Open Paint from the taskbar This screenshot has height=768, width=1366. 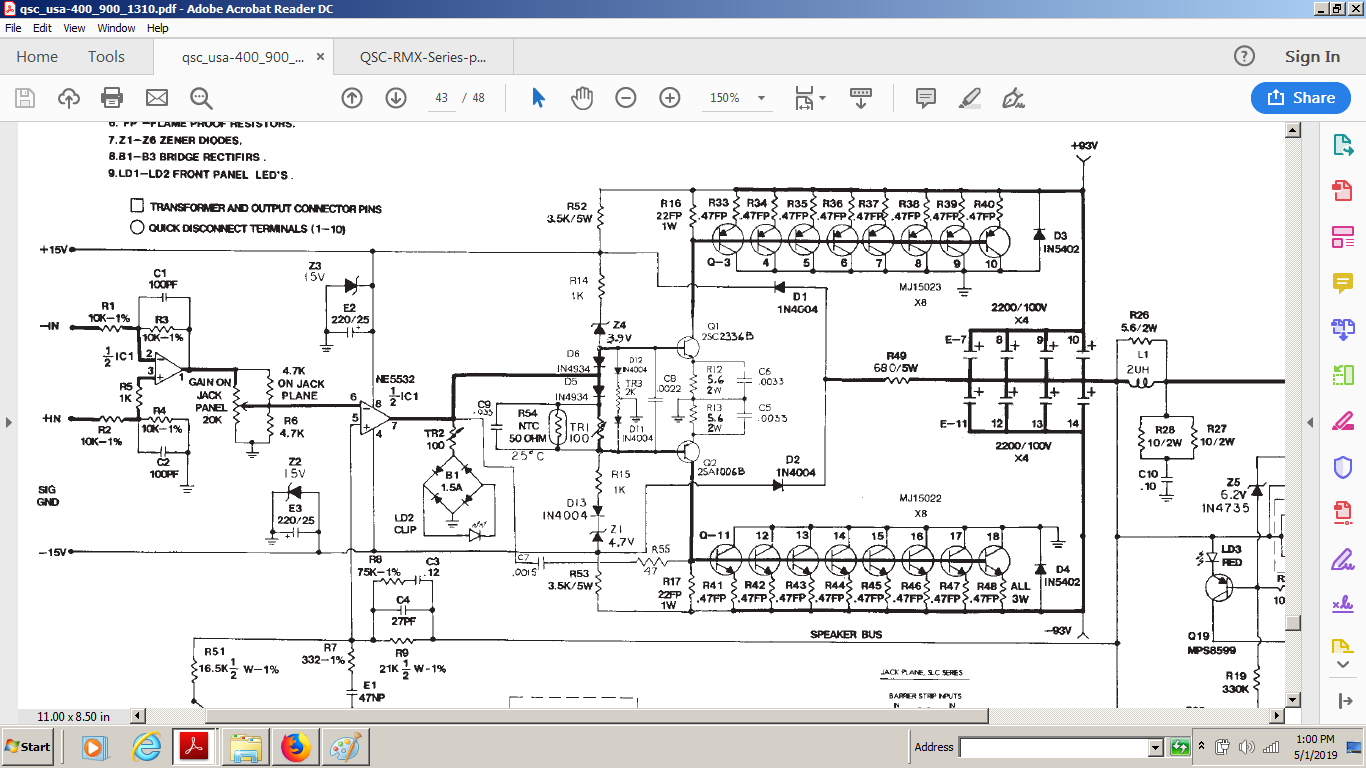coord(343,747)
